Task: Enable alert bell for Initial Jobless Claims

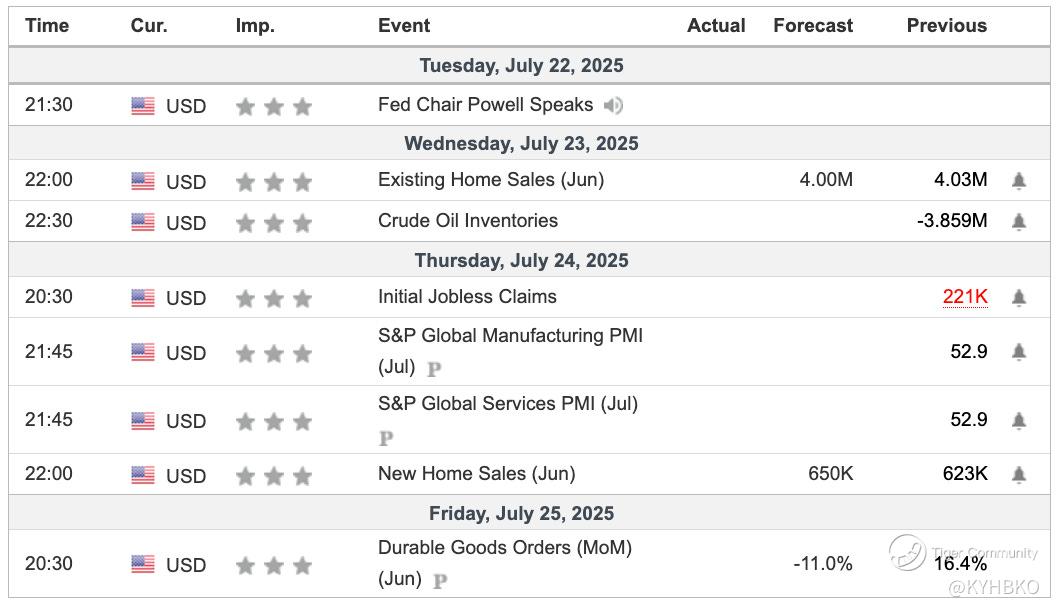Action: tap(1018, 297)
